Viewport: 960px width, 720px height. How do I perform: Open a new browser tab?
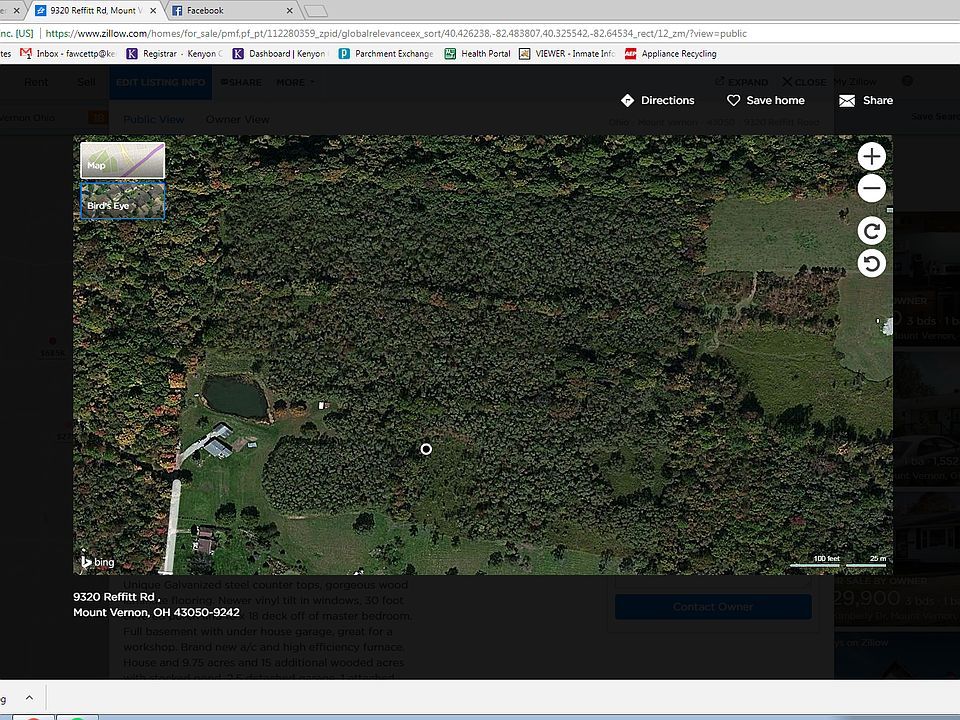tap(316, 10)
